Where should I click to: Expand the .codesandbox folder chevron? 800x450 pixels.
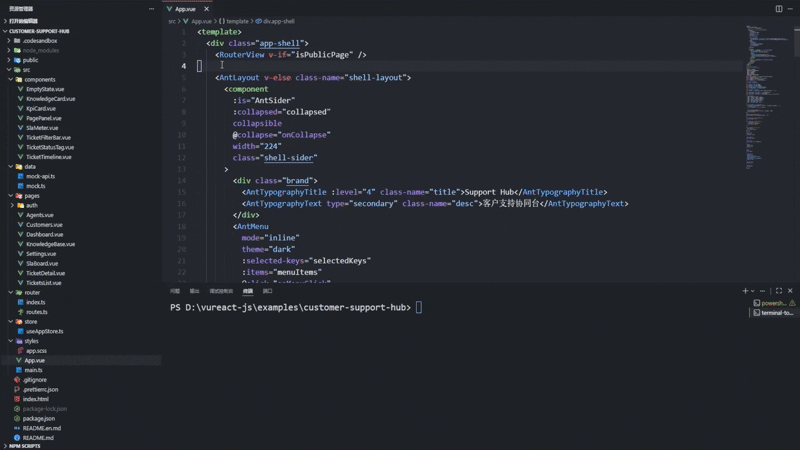coord(9,41)
